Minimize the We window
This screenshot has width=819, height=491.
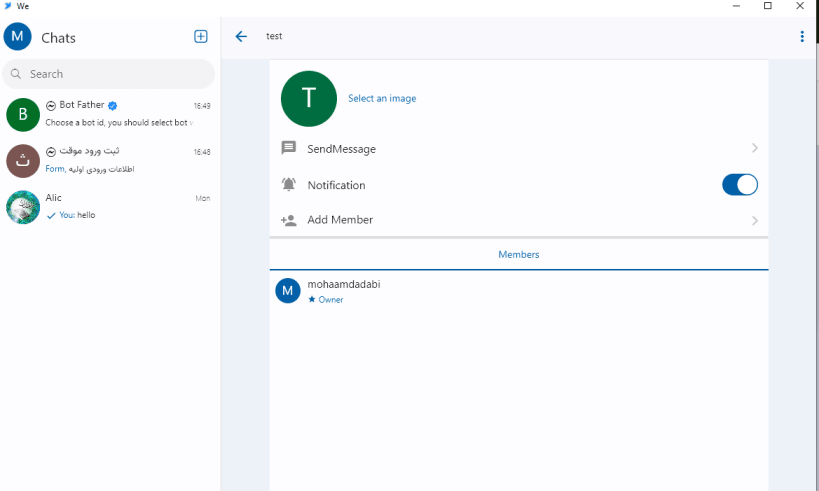point(736,6)
